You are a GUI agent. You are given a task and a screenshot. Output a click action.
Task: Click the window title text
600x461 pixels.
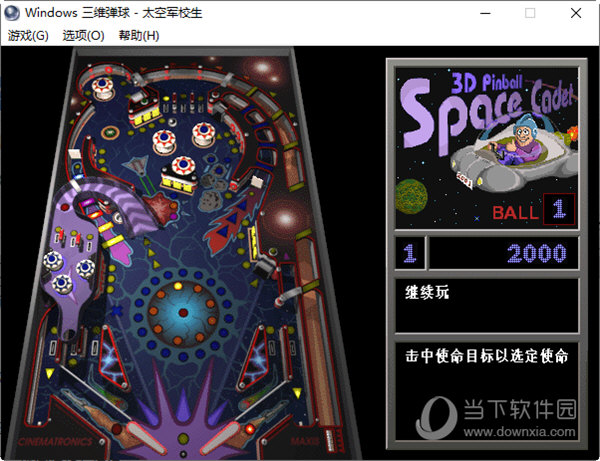tap(113, 13)
